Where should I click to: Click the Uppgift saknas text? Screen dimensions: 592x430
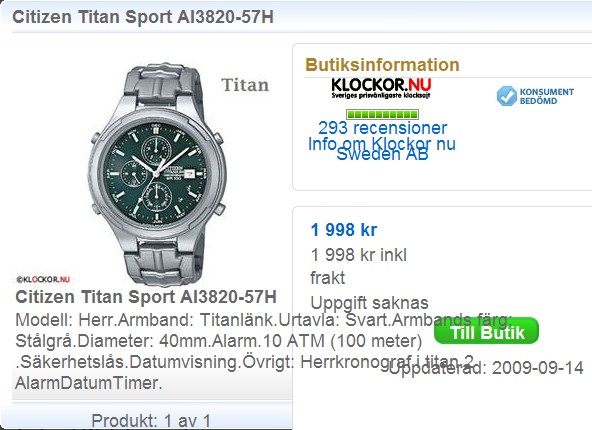pyautogui.click(x=369, y=303)
